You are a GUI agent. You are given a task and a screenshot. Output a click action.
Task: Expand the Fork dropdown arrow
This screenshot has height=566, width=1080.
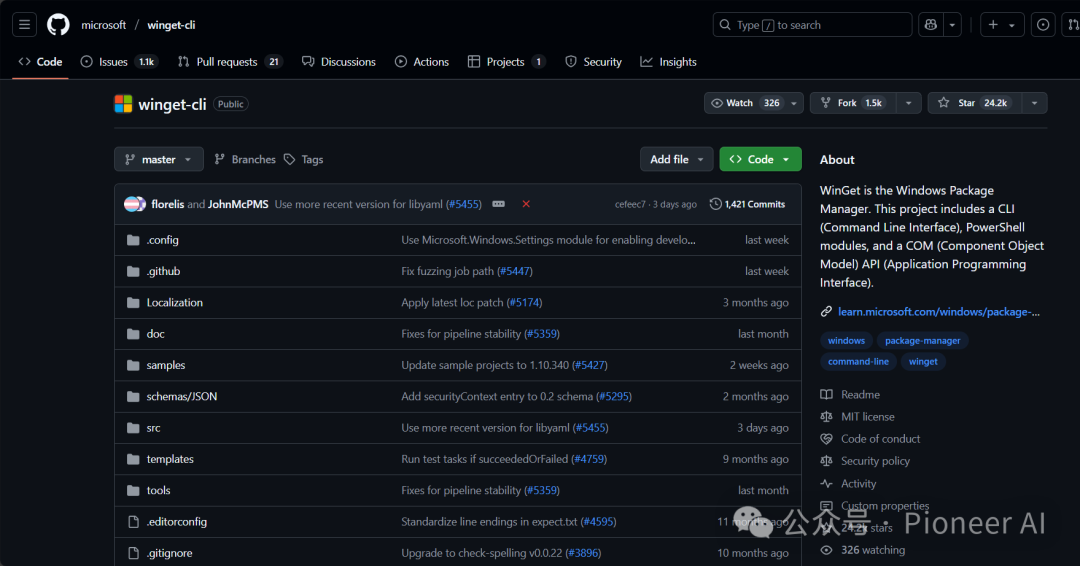(x=908, y=103)
